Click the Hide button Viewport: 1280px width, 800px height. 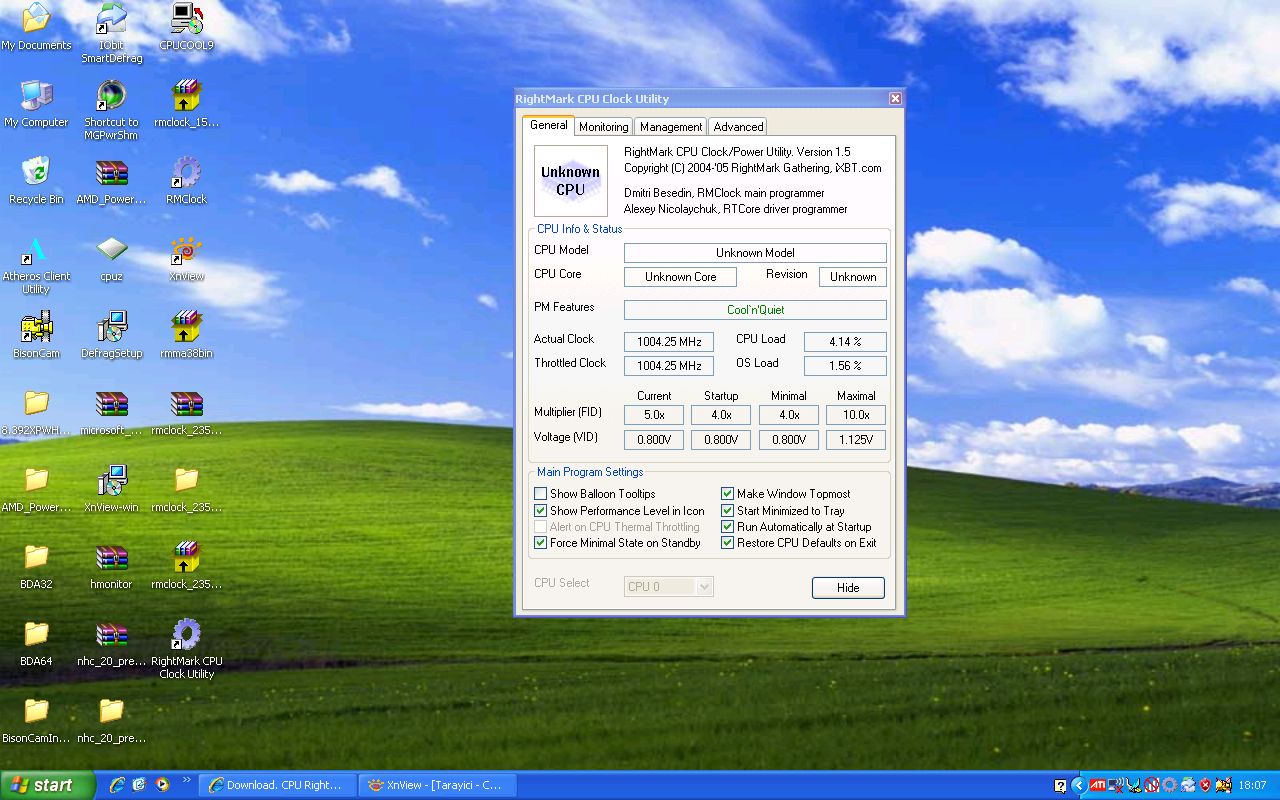[848, 588]
